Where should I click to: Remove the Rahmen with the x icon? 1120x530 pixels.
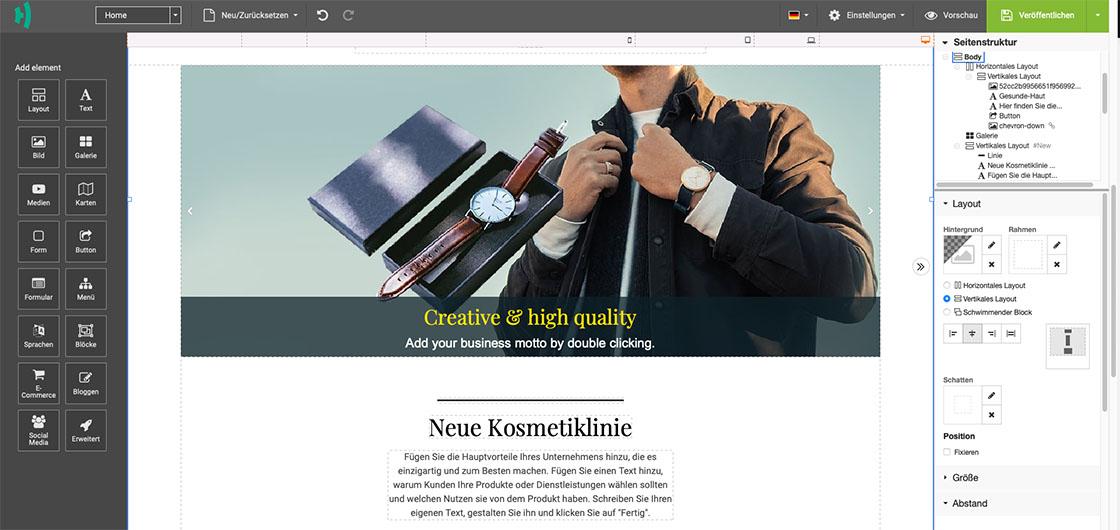(1056, 265)
